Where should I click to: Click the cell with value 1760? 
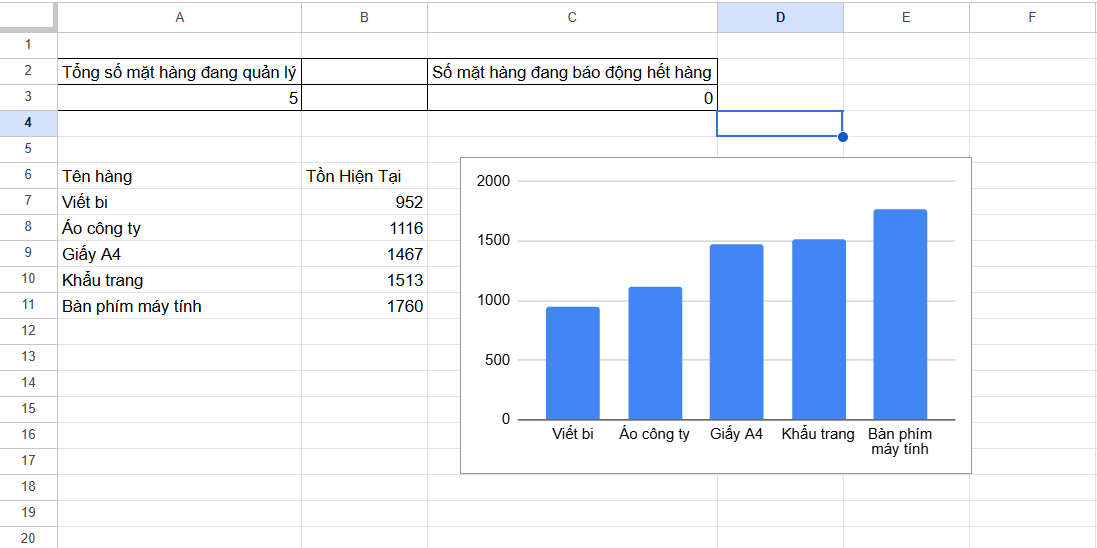(365, 306)
